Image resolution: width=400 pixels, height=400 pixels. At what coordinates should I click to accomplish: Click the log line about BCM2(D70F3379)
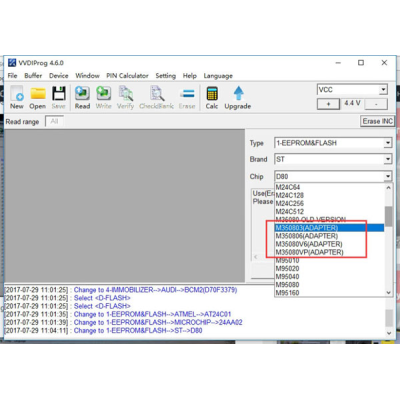click(121, 290)
